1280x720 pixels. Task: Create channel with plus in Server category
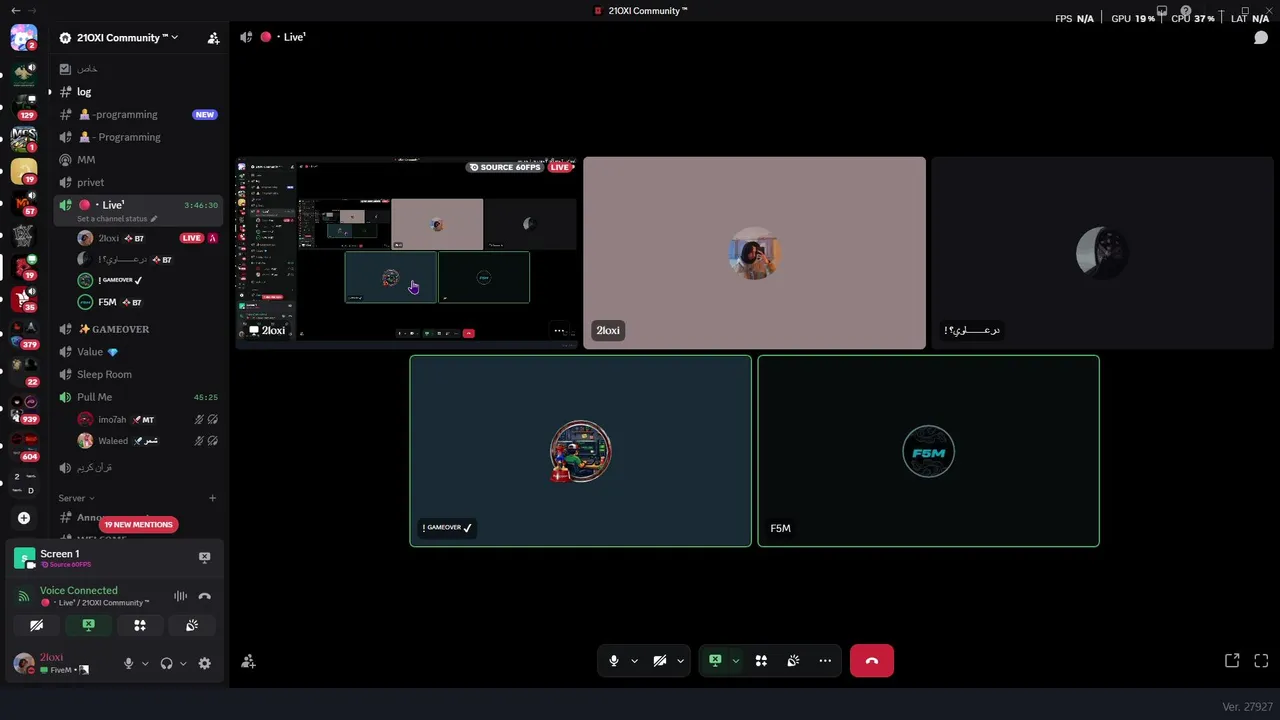(212, 498)
